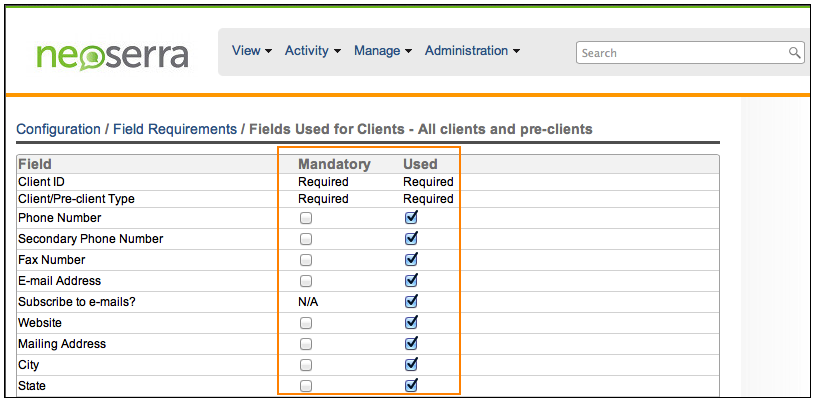Click the search magnifier icon
Image resolution: width=815 pixels, height=402 pixels.
click(x=795, y=53)
